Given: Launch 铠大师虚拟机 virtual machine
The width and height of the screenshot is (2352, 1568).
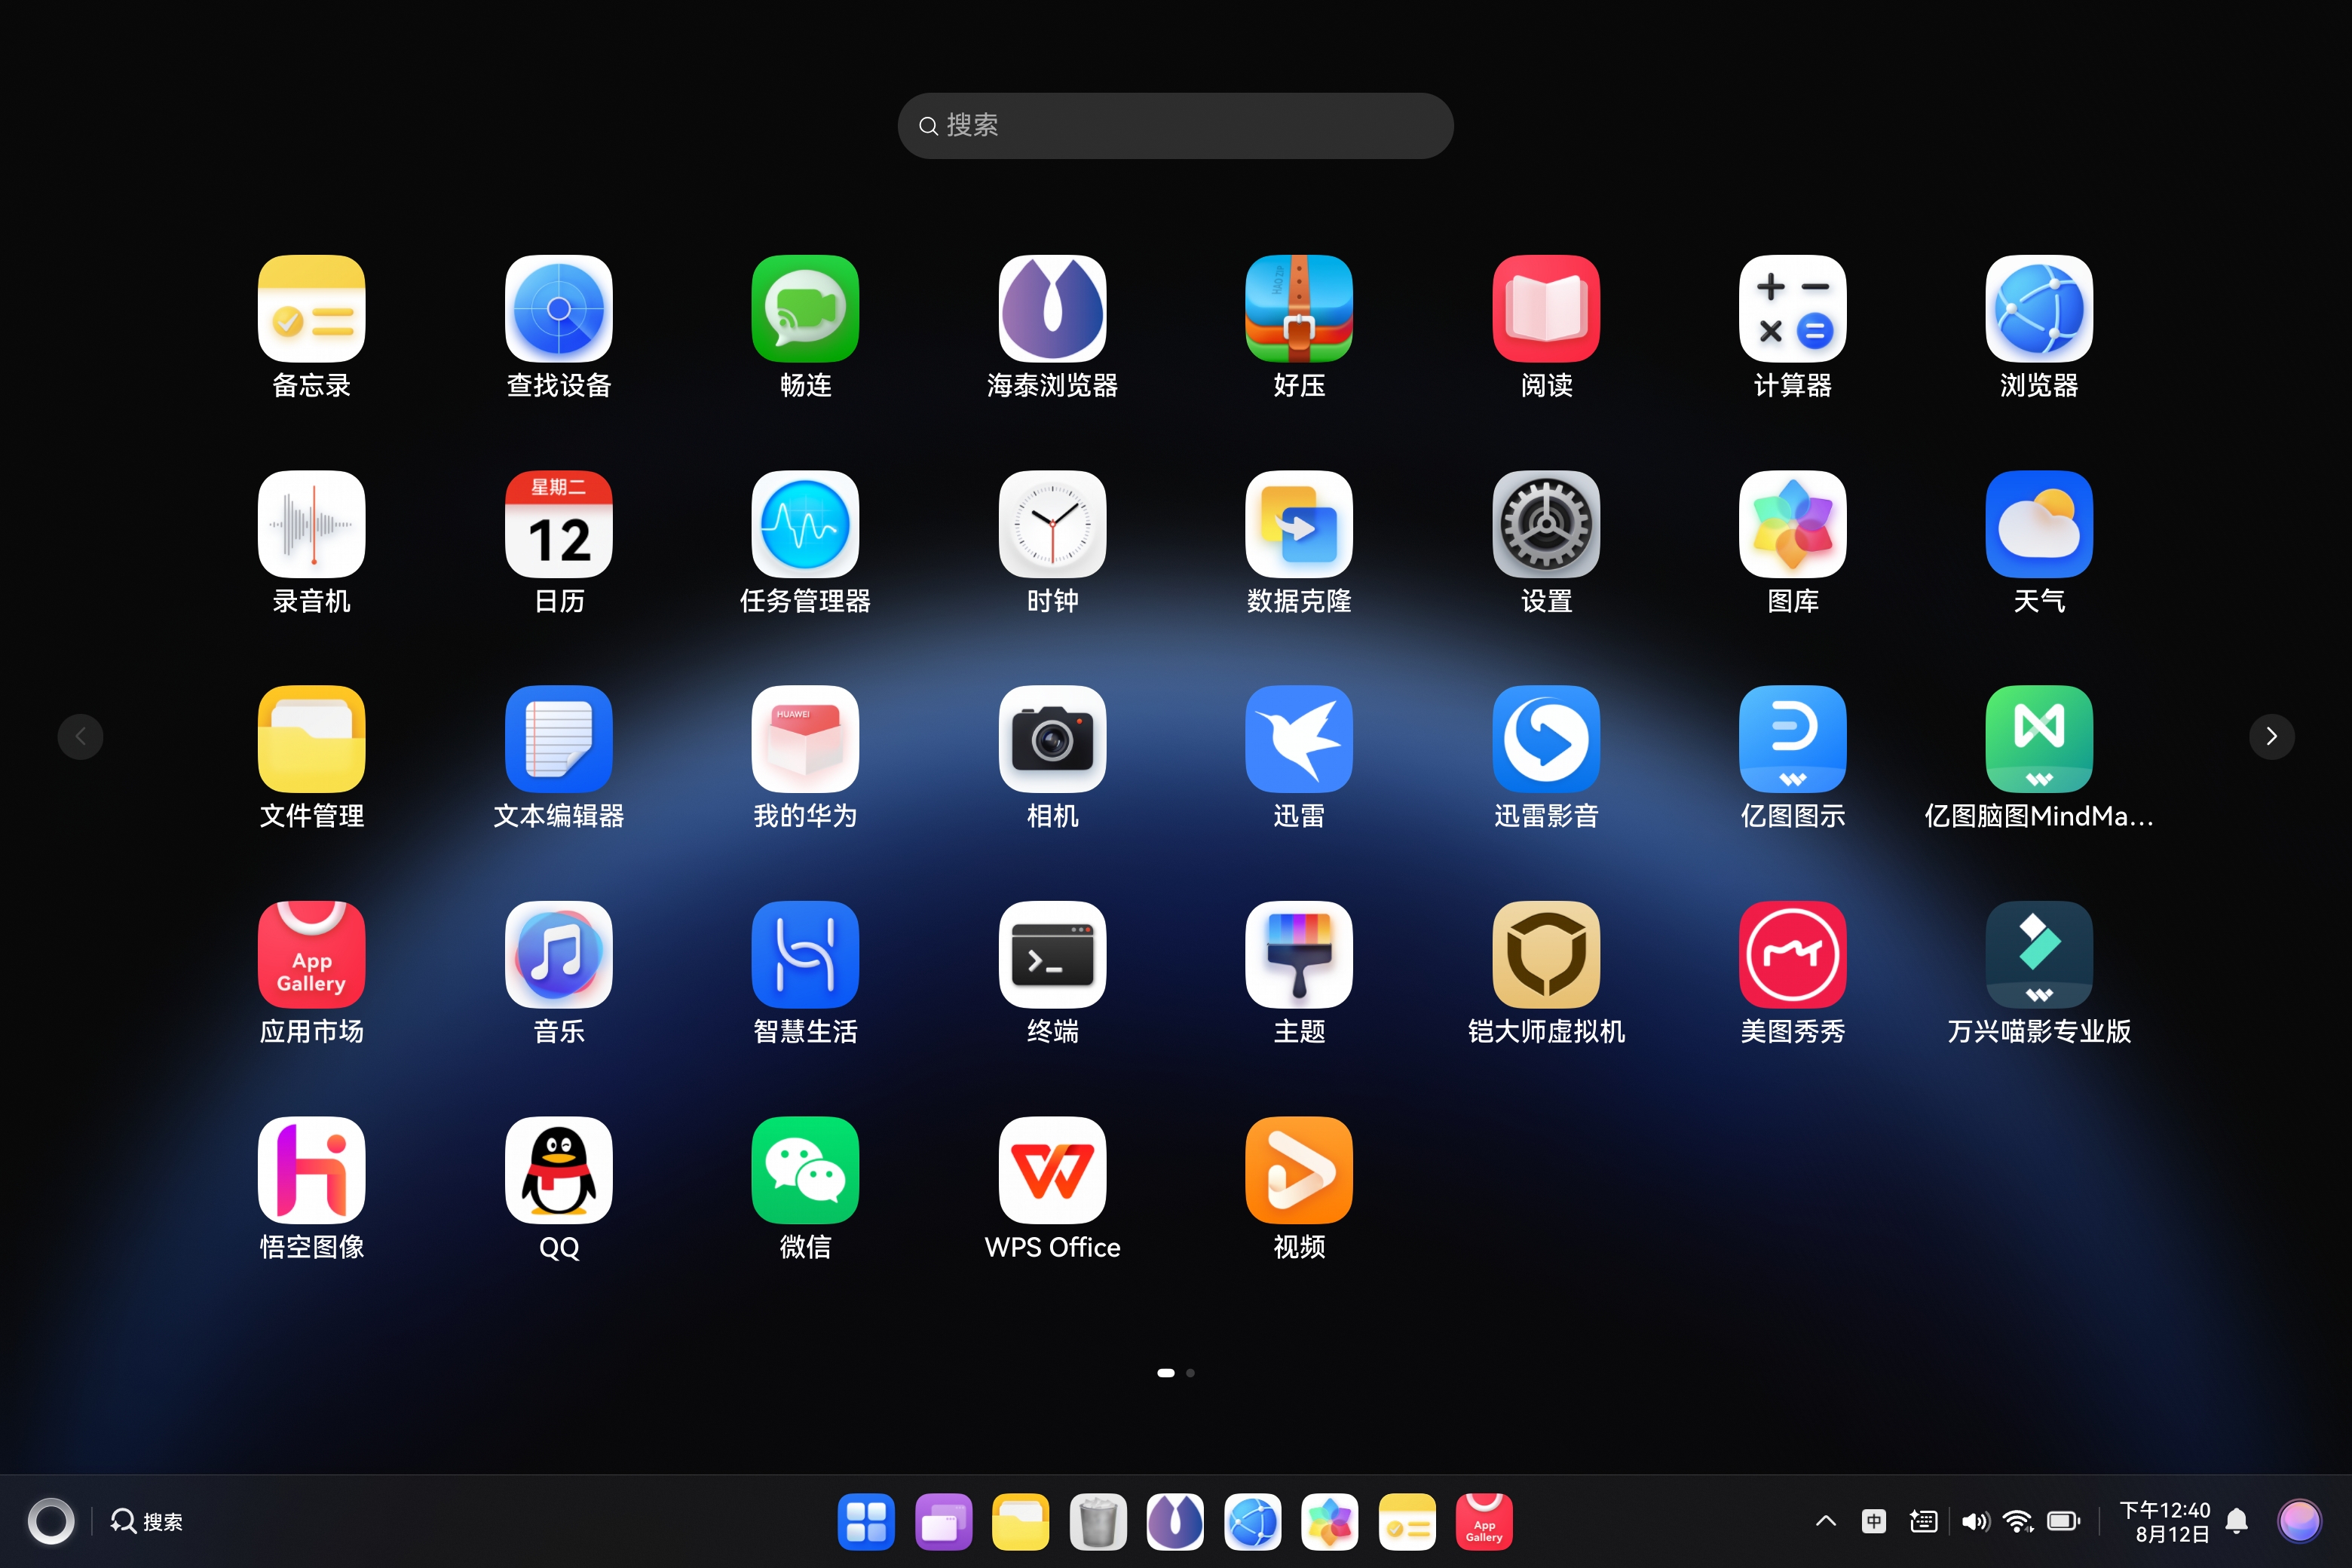Looking at the screenshot, I should click(1546, 955).
